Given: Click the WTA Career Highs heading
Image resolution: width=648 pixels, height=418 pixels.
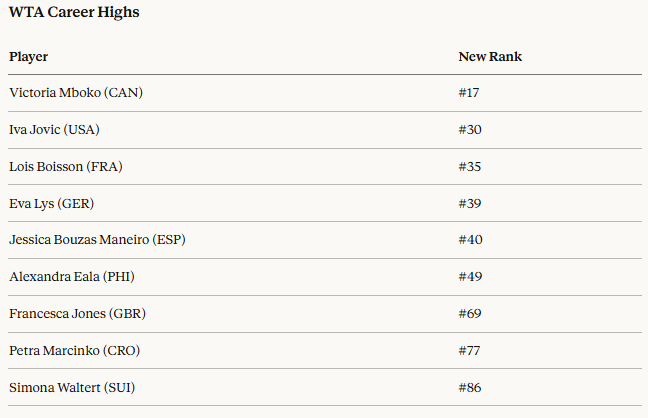Looking at the screenshot, I should [x=74, y=13].
